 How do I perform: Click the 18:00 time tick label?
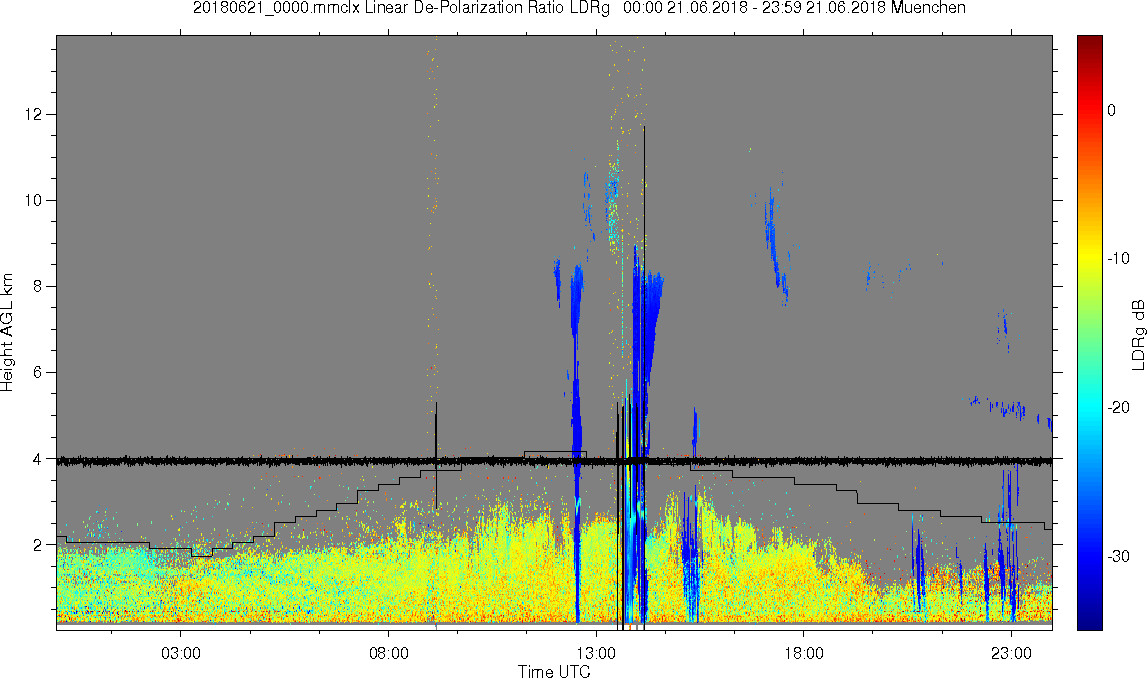pos(804,653)
